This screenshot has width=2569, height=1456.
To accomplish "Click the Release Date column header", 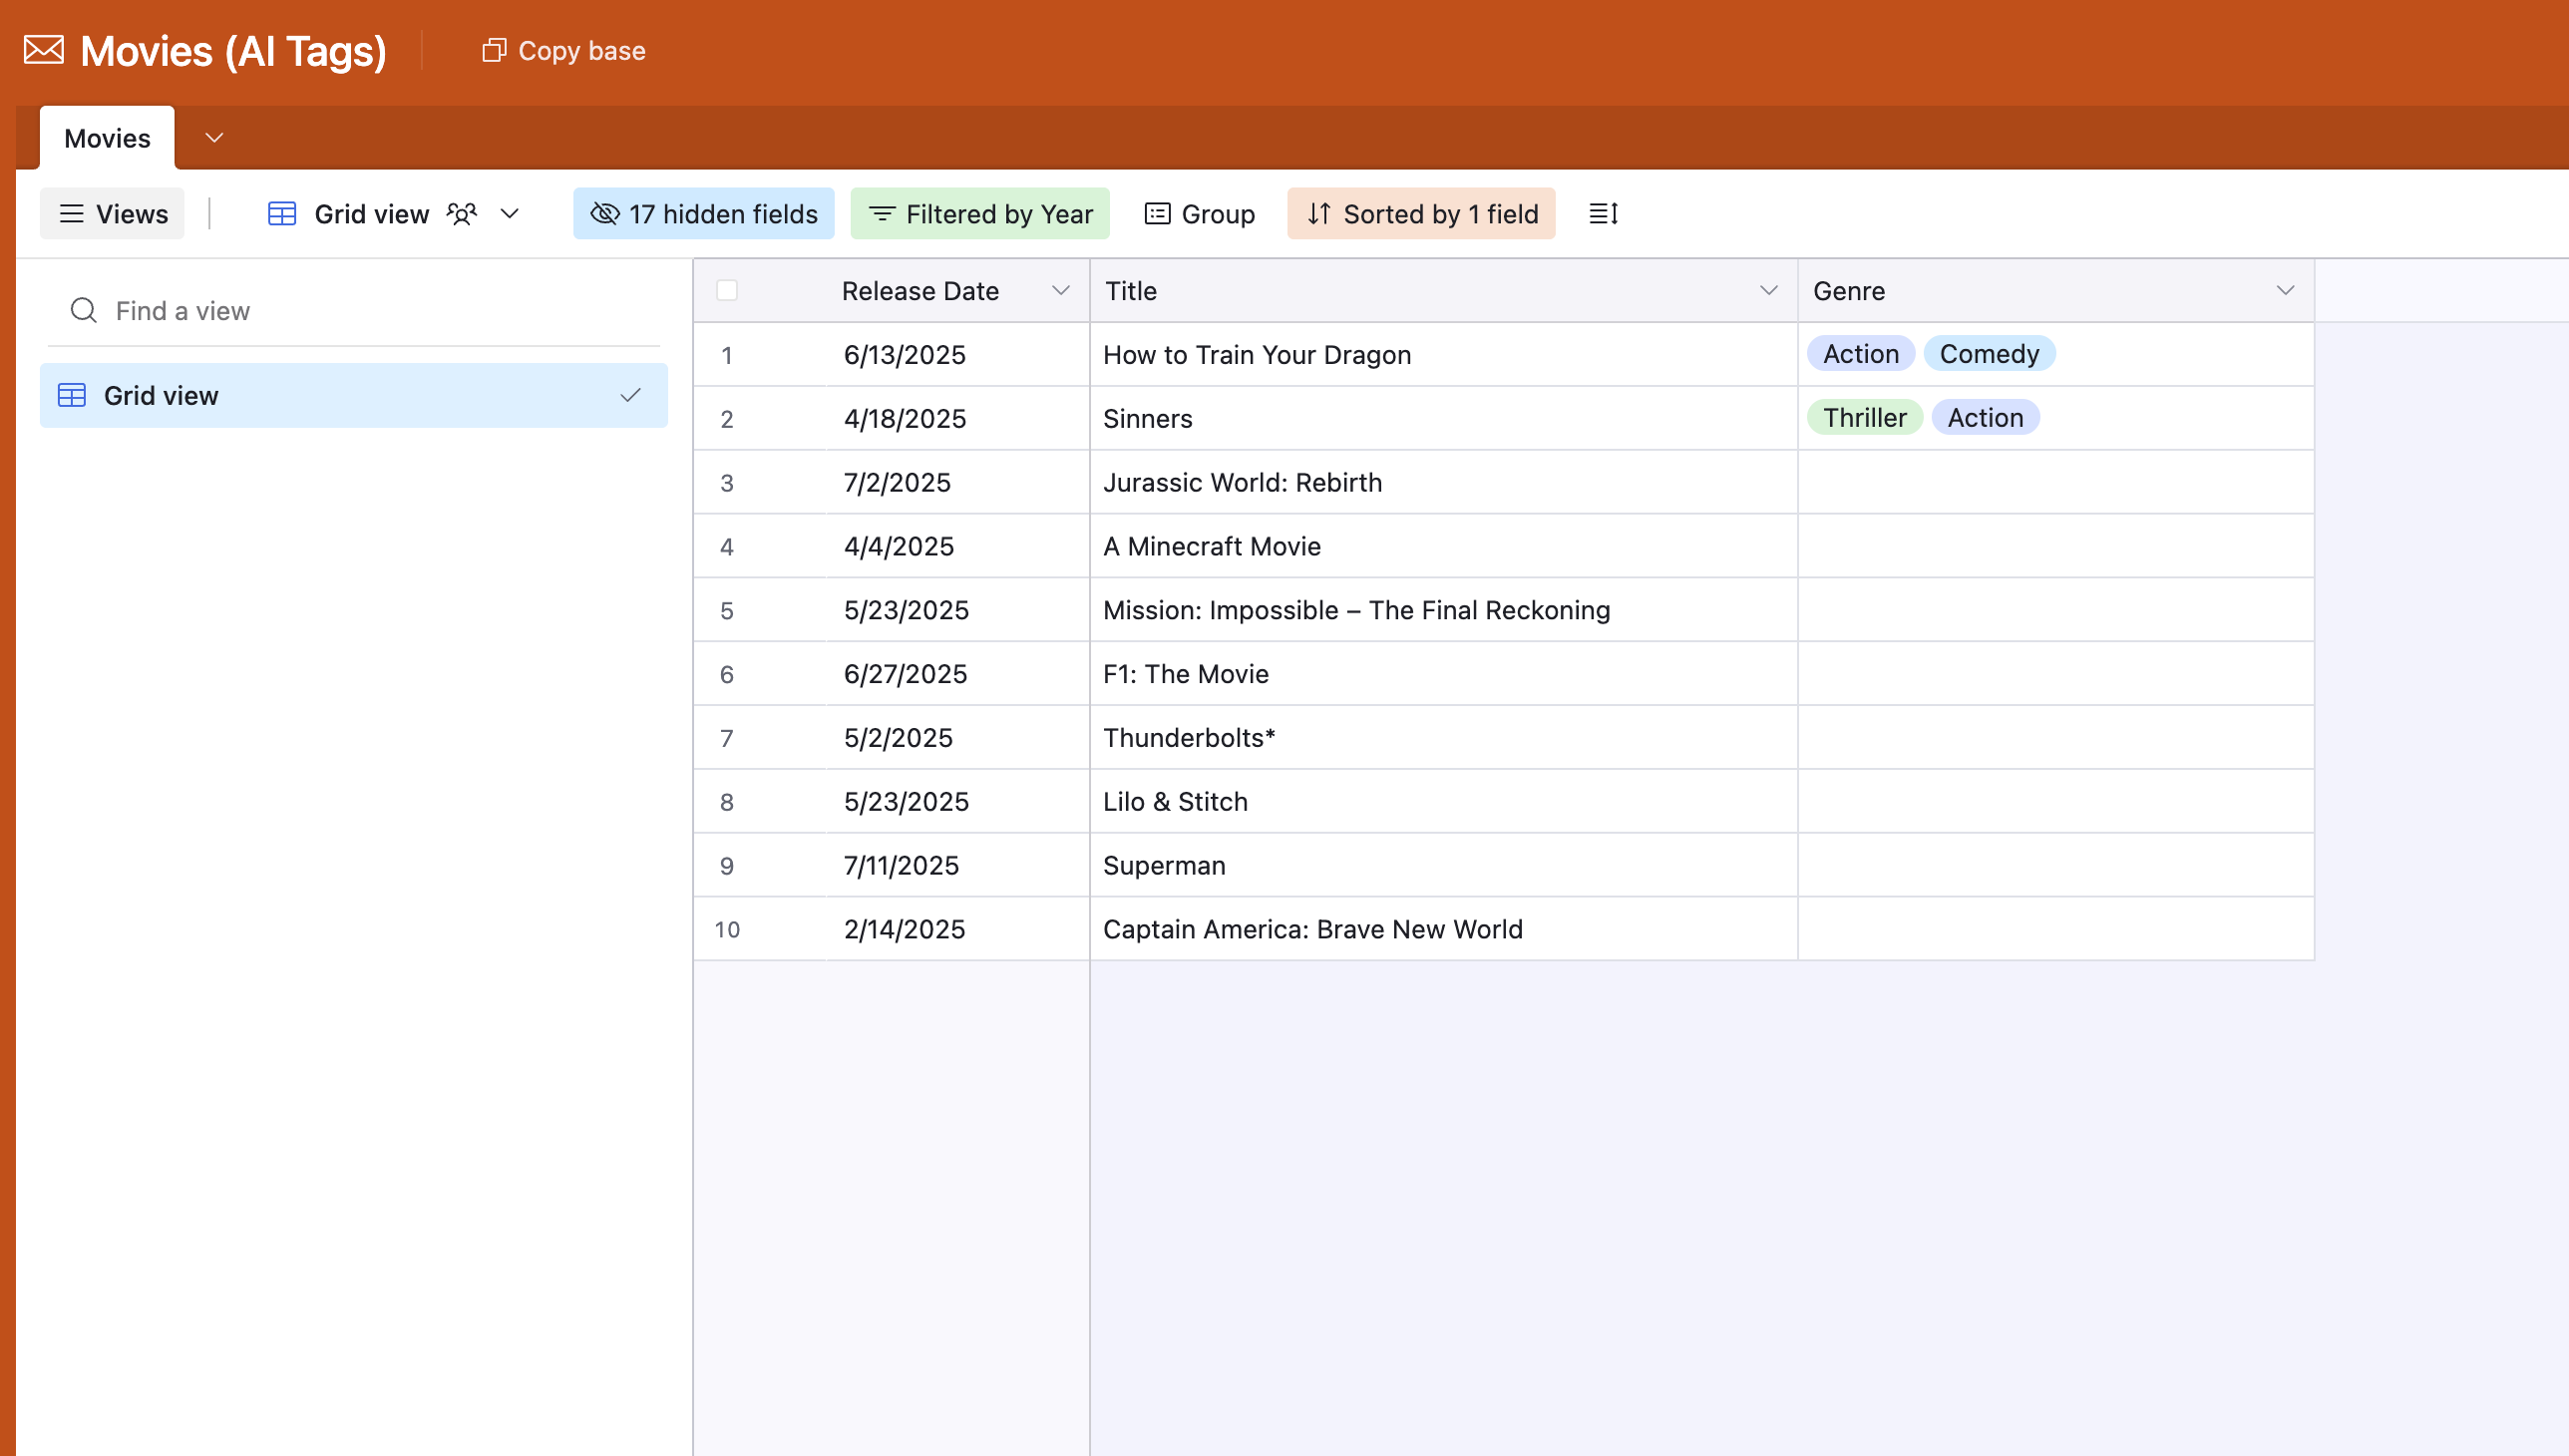I will tap(958, 290).
